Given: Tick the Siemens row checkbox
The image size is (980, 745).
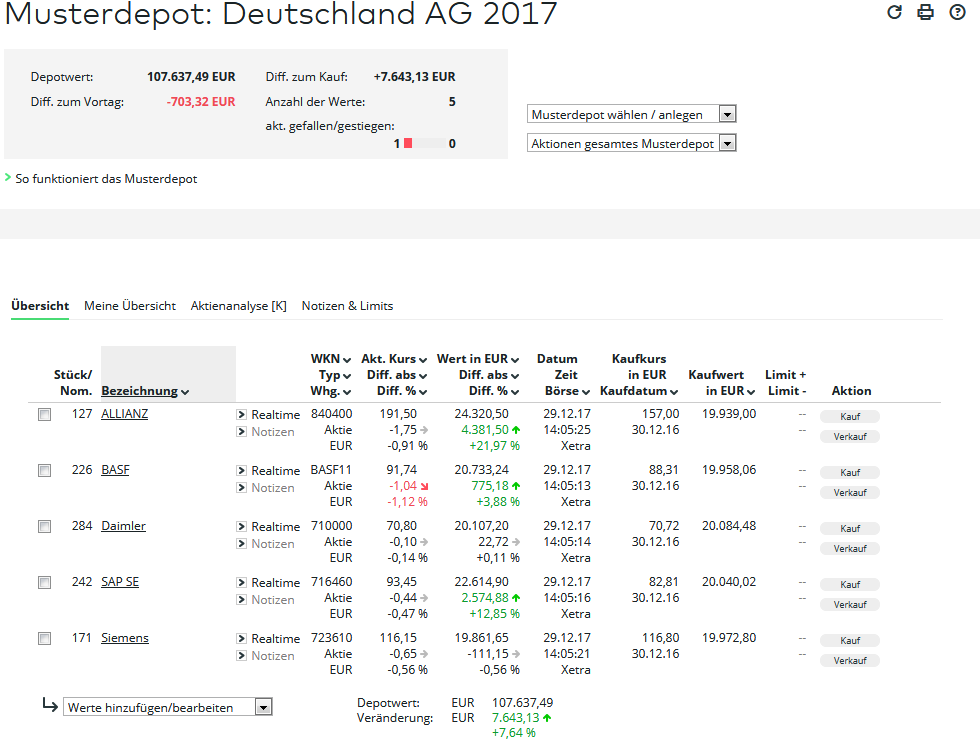Looking at the screenshot, I should [44, 638].
